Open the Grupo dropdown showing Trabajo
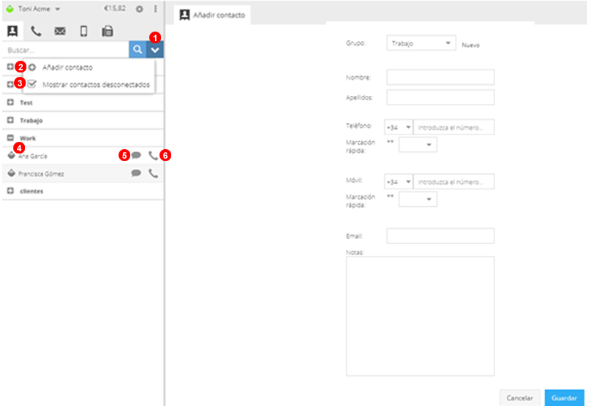This screenshot has height=408, width=600. 420,44
